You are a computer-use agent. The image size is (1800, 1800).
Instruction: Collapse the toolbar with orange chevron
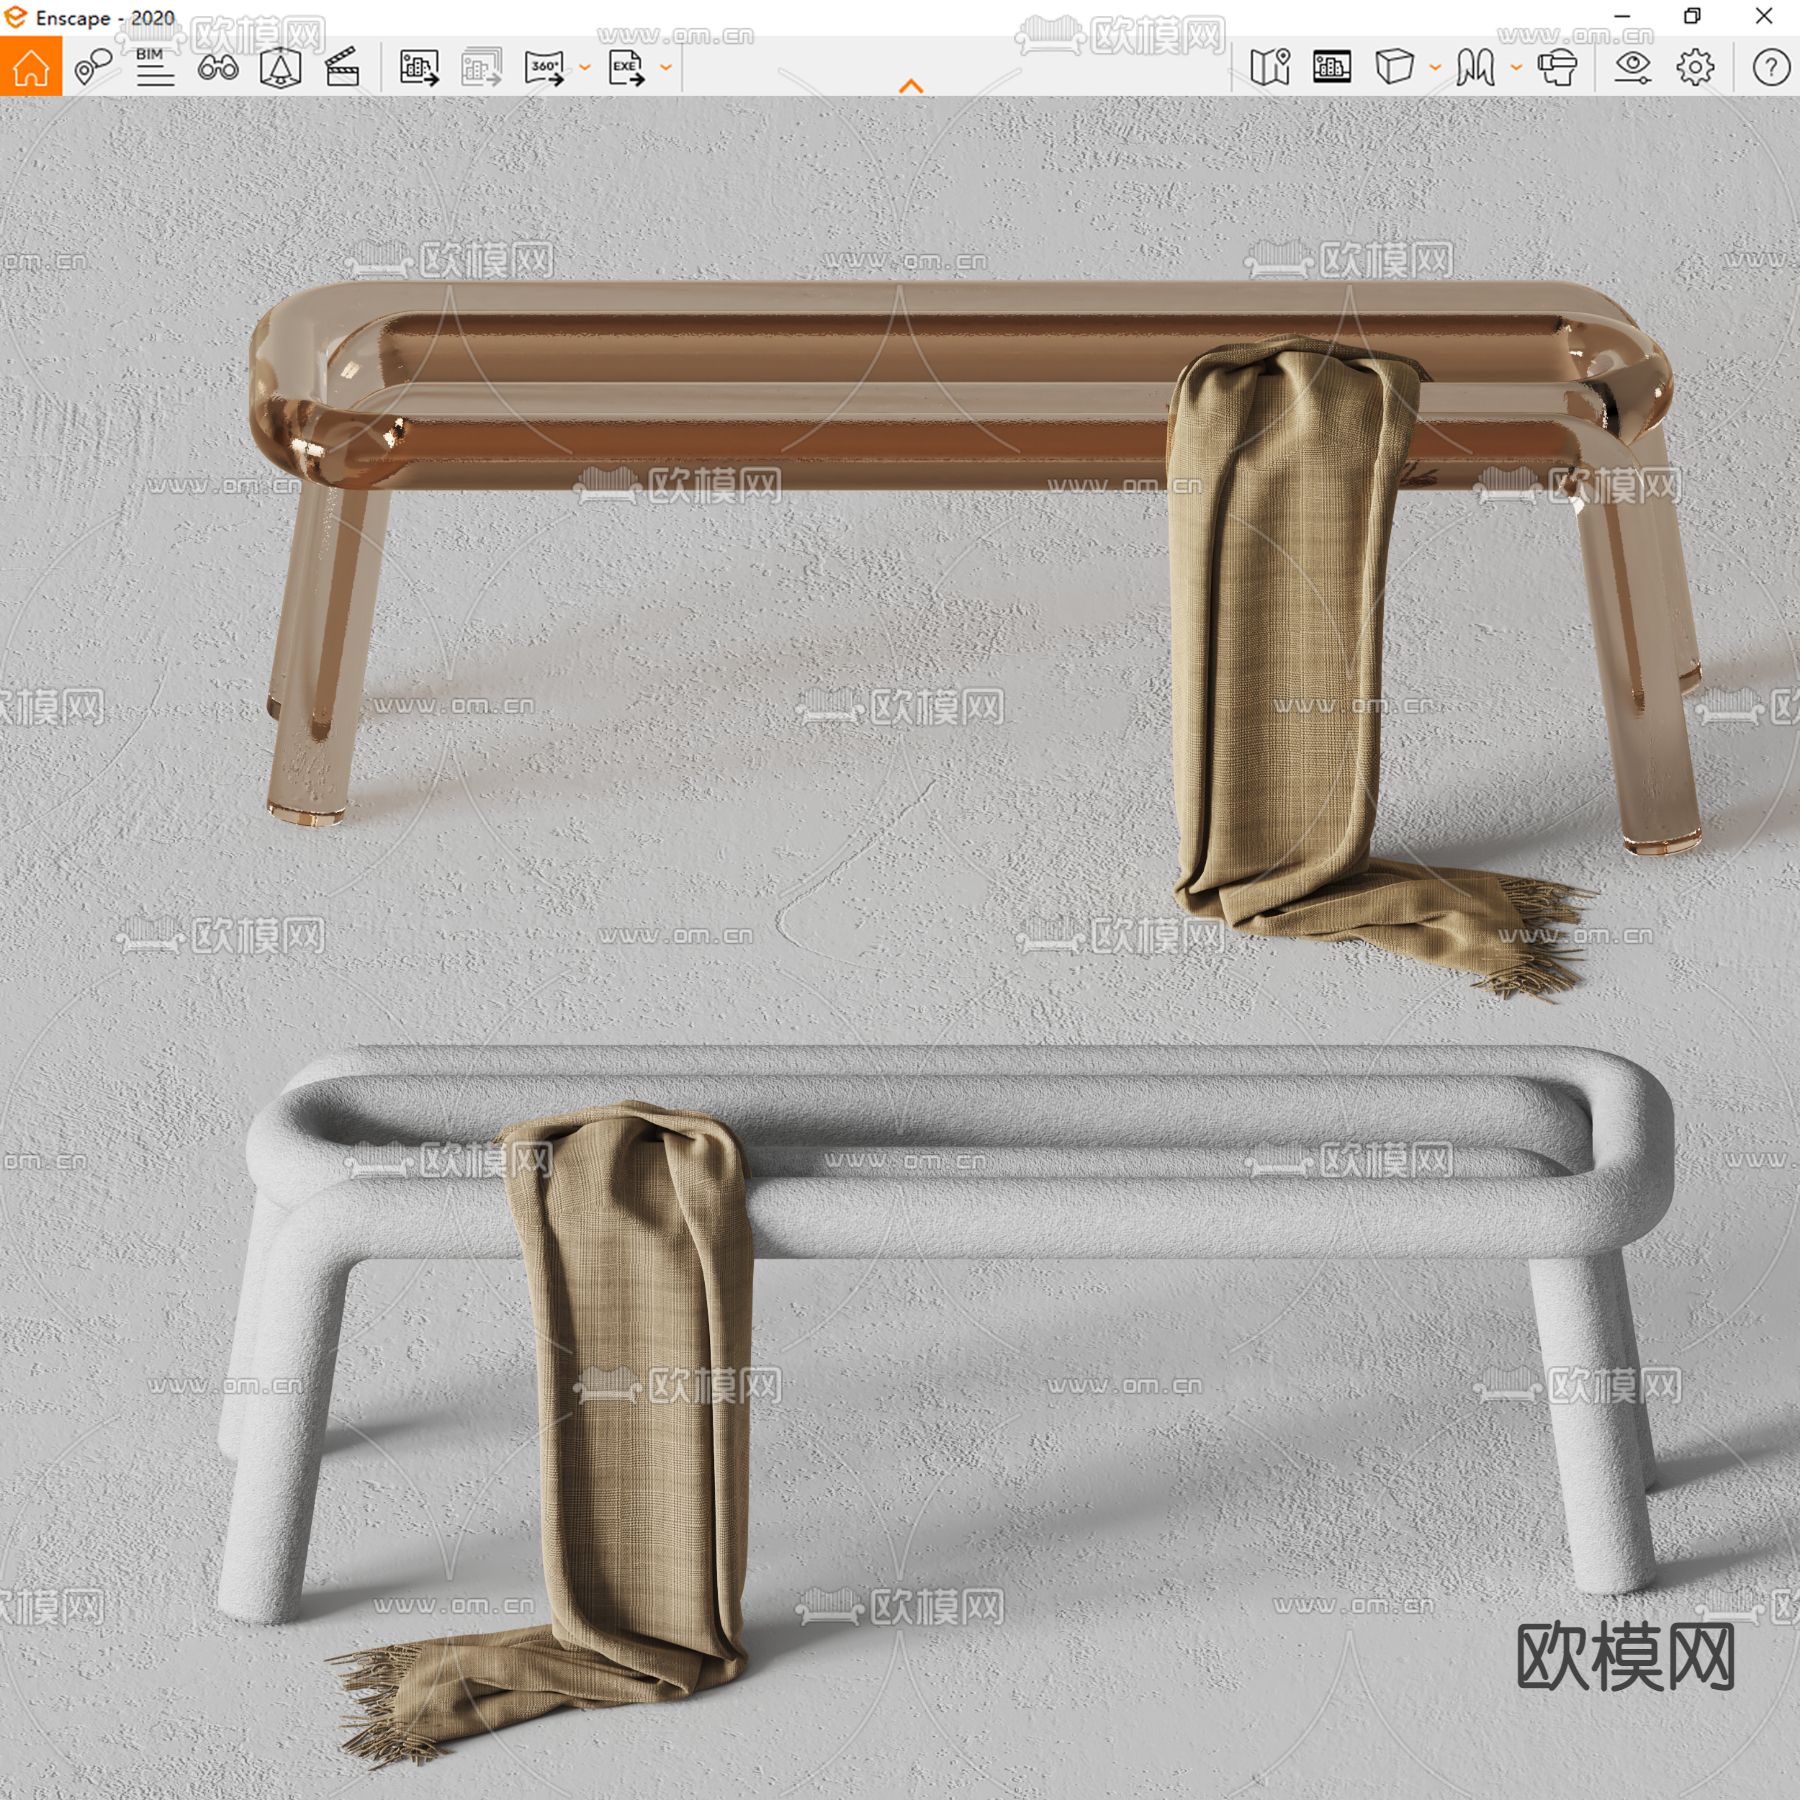coord(911,87)
